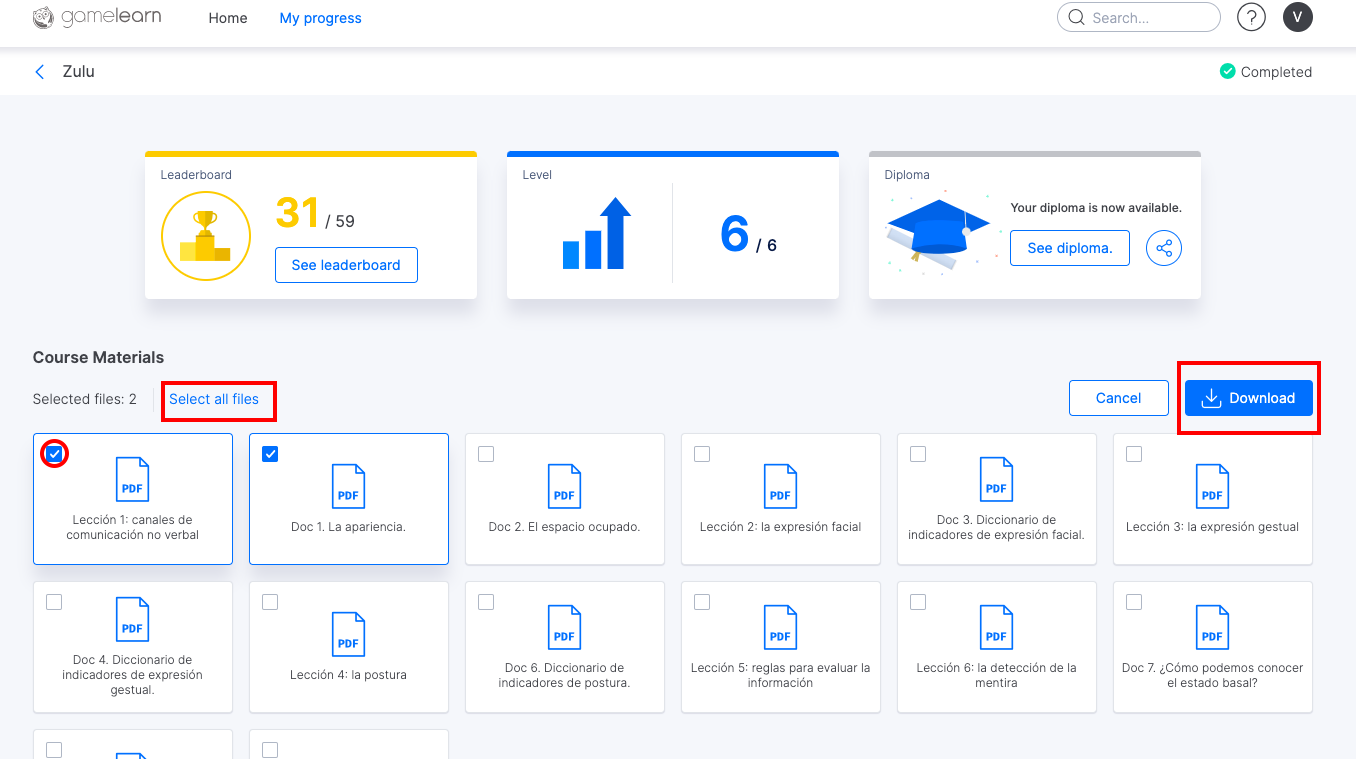Click the PDF icon of Doc 2. El espacio ocupado
The image size is (1356, 759).
pos(564,486)
